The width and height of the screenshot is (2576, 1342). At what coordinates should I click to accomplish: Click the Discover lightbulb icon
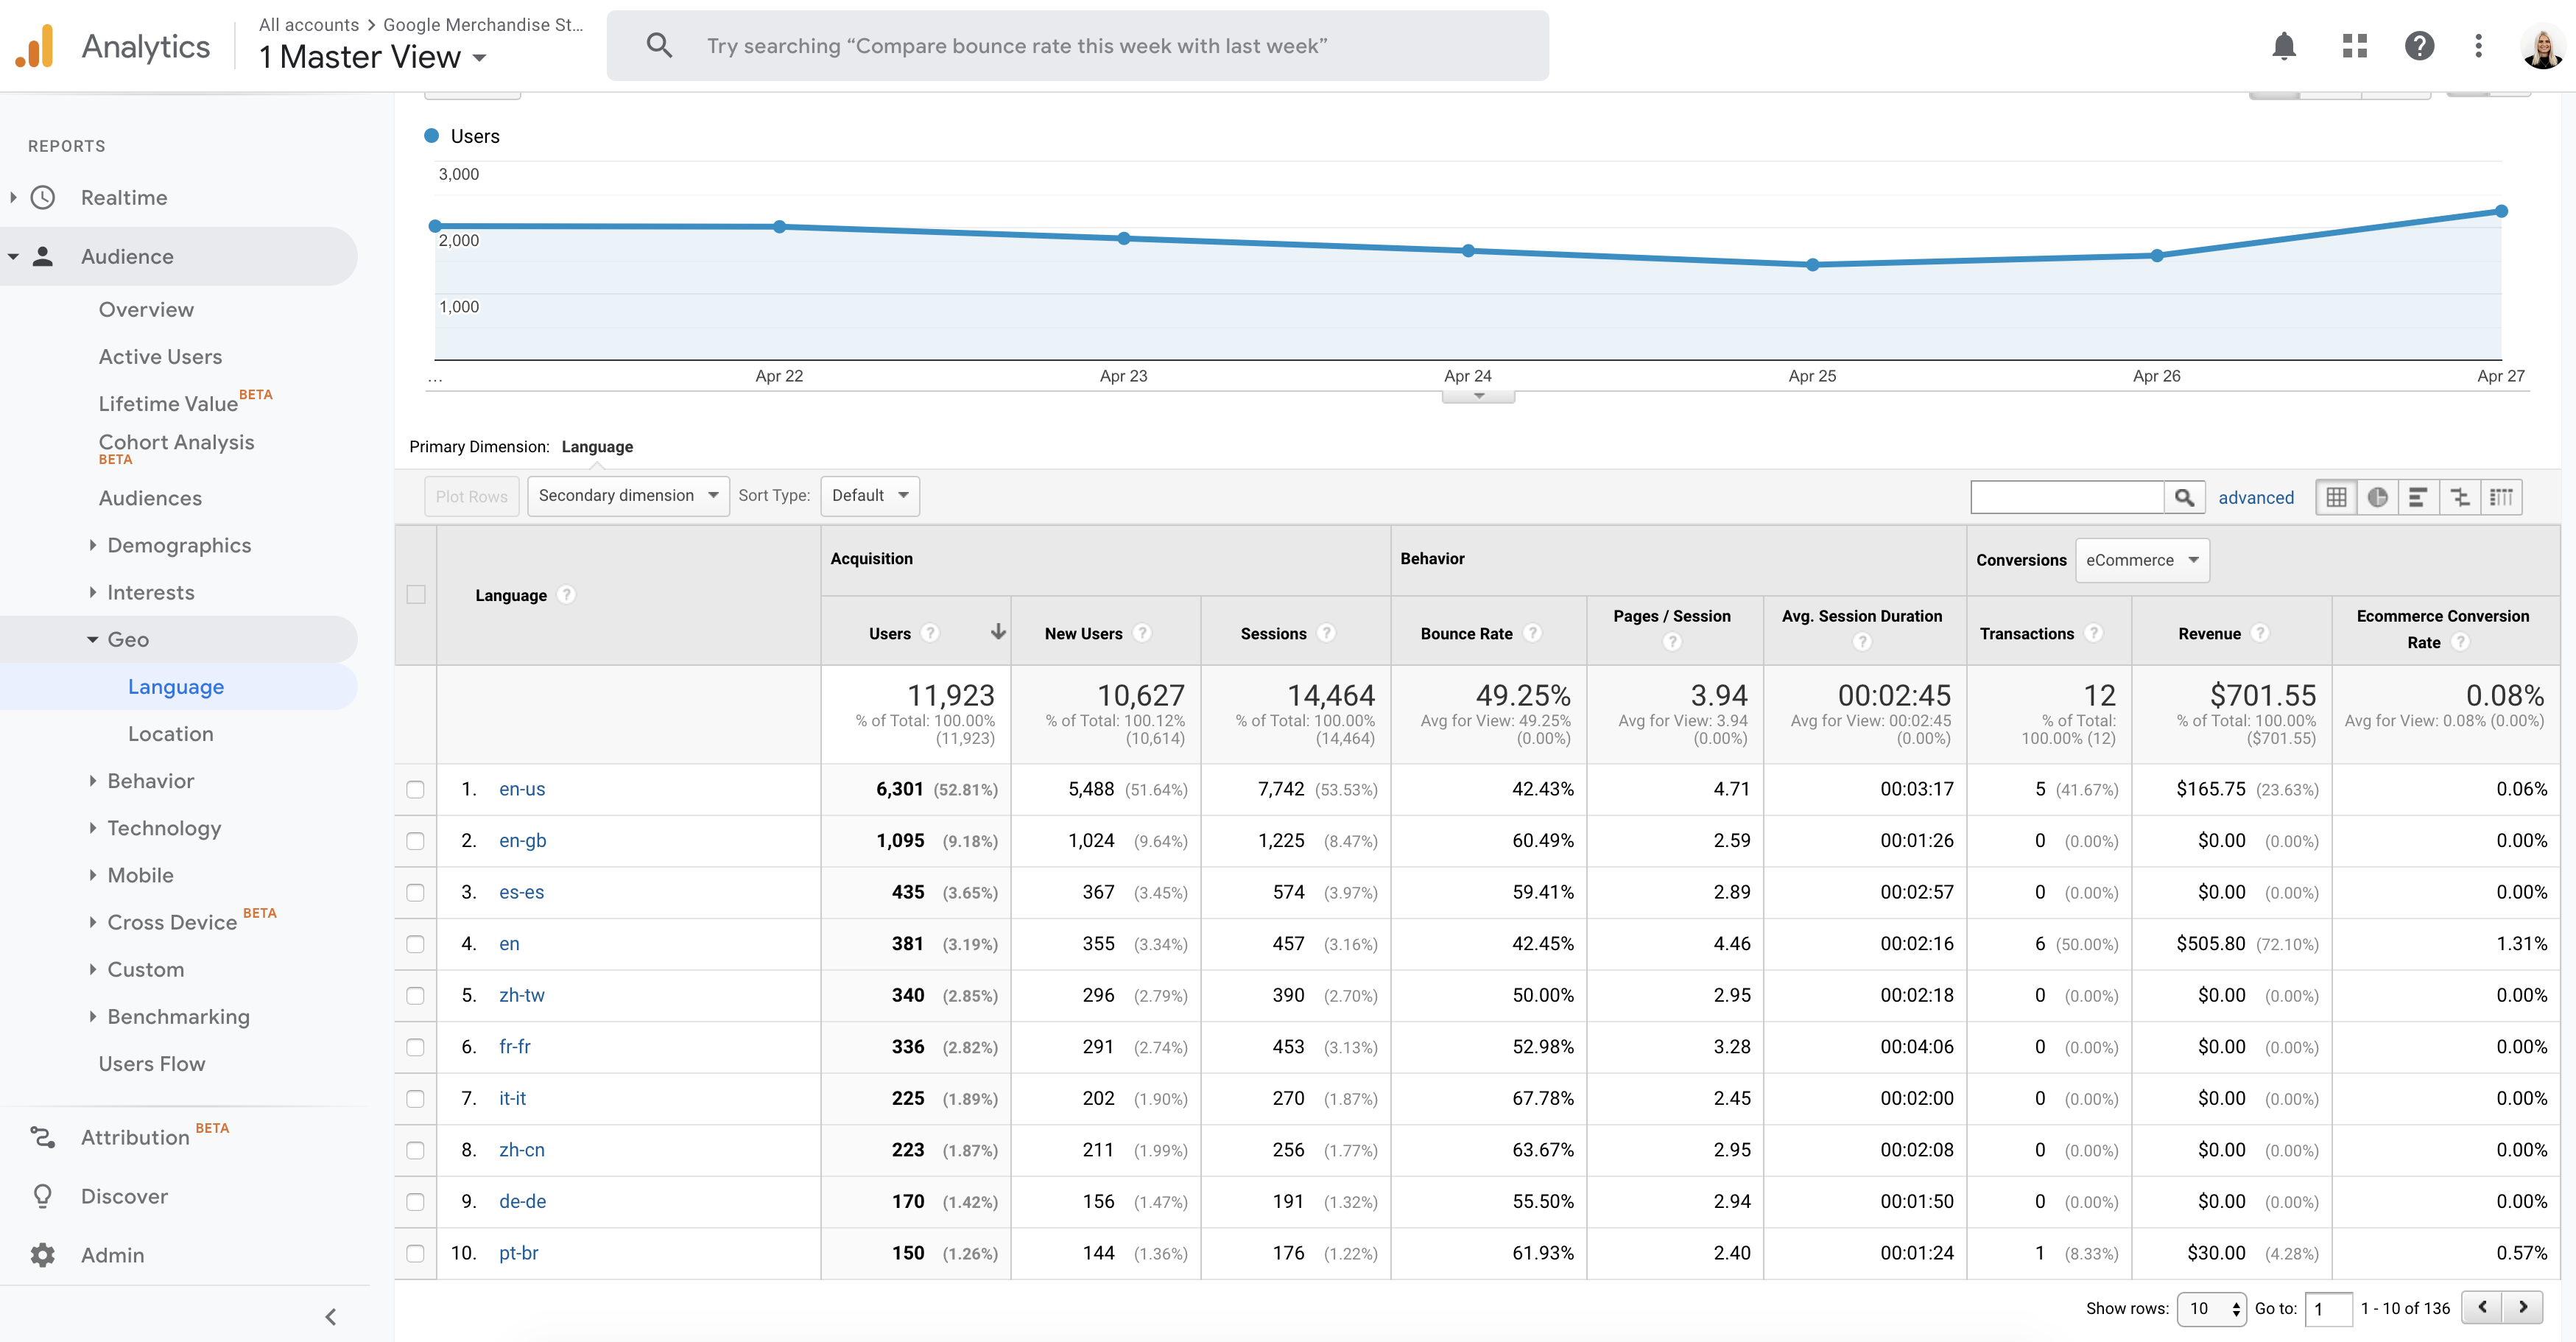[x=43, y=1196]
